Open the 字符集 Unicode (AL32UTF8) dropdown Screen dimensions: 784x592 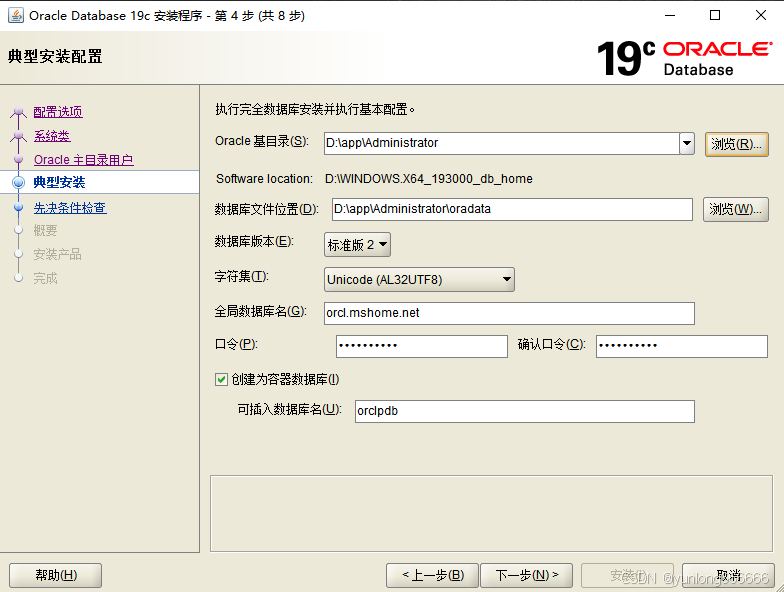click(419, 280)
